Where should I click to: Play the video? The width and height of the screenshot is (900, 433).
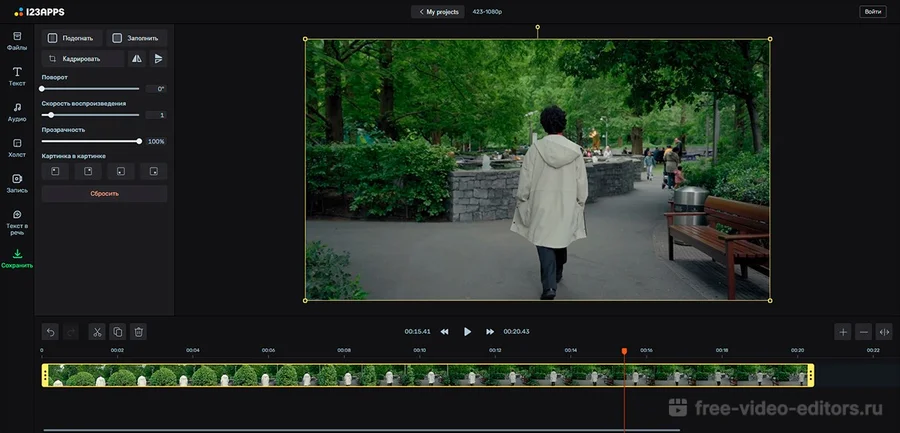(x=467, y=331)
